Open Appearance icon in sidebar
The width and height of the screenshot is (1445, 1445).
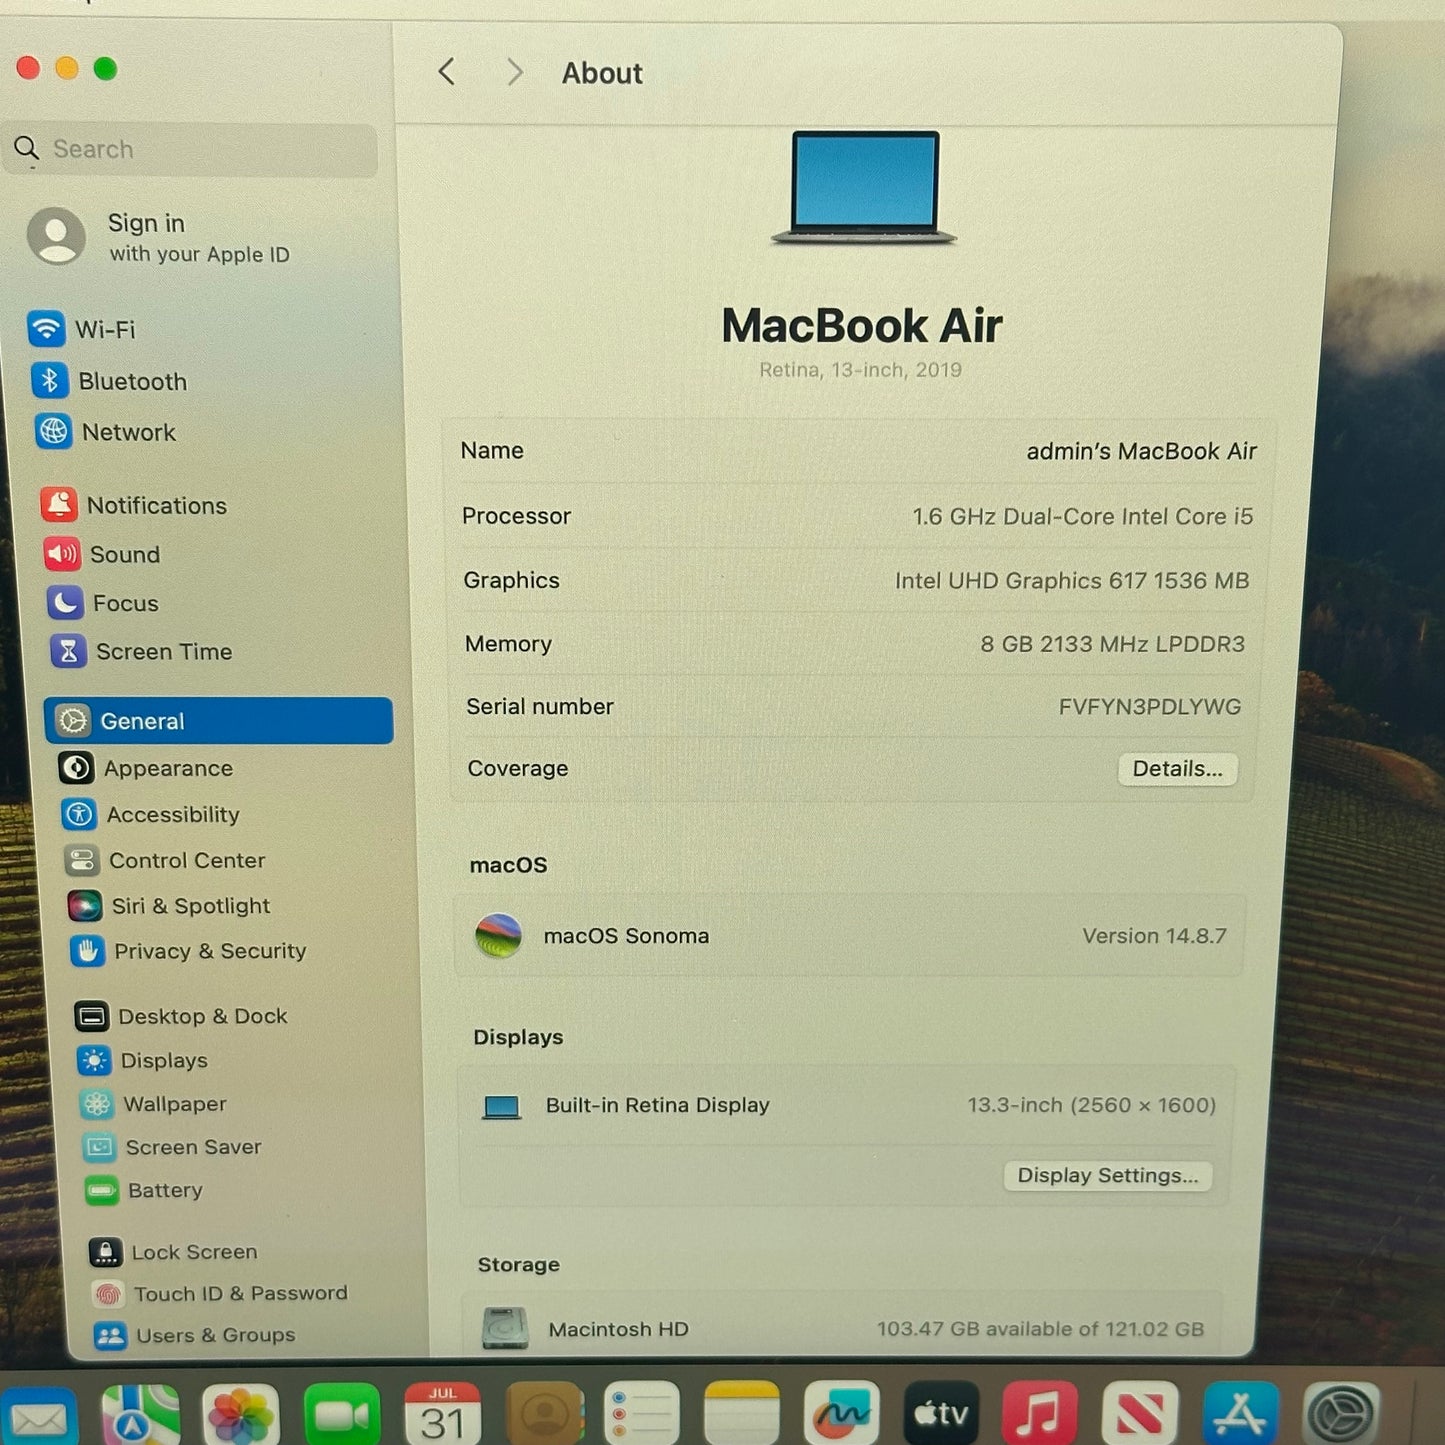tap(76, 767)
